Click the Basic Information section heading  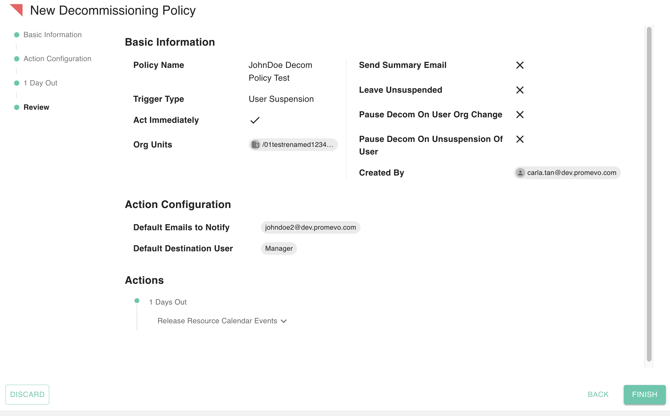pyautogui.click(x=170, y=42)
